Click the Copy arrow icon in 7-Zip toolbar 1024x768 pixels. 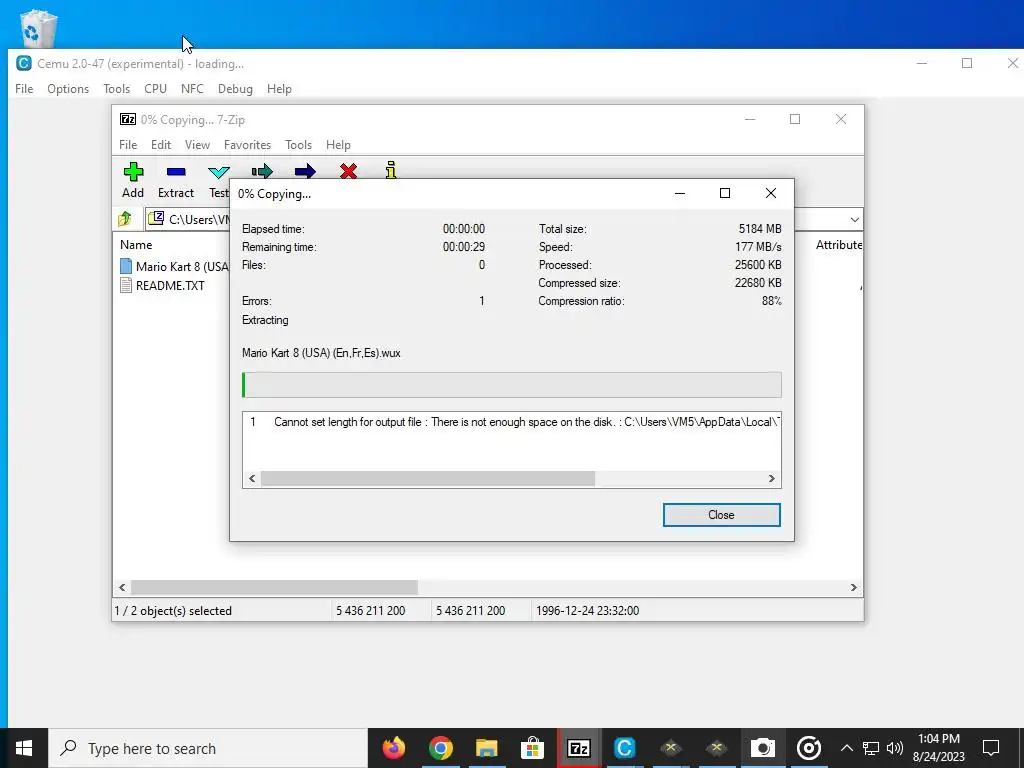pos(262,170)
